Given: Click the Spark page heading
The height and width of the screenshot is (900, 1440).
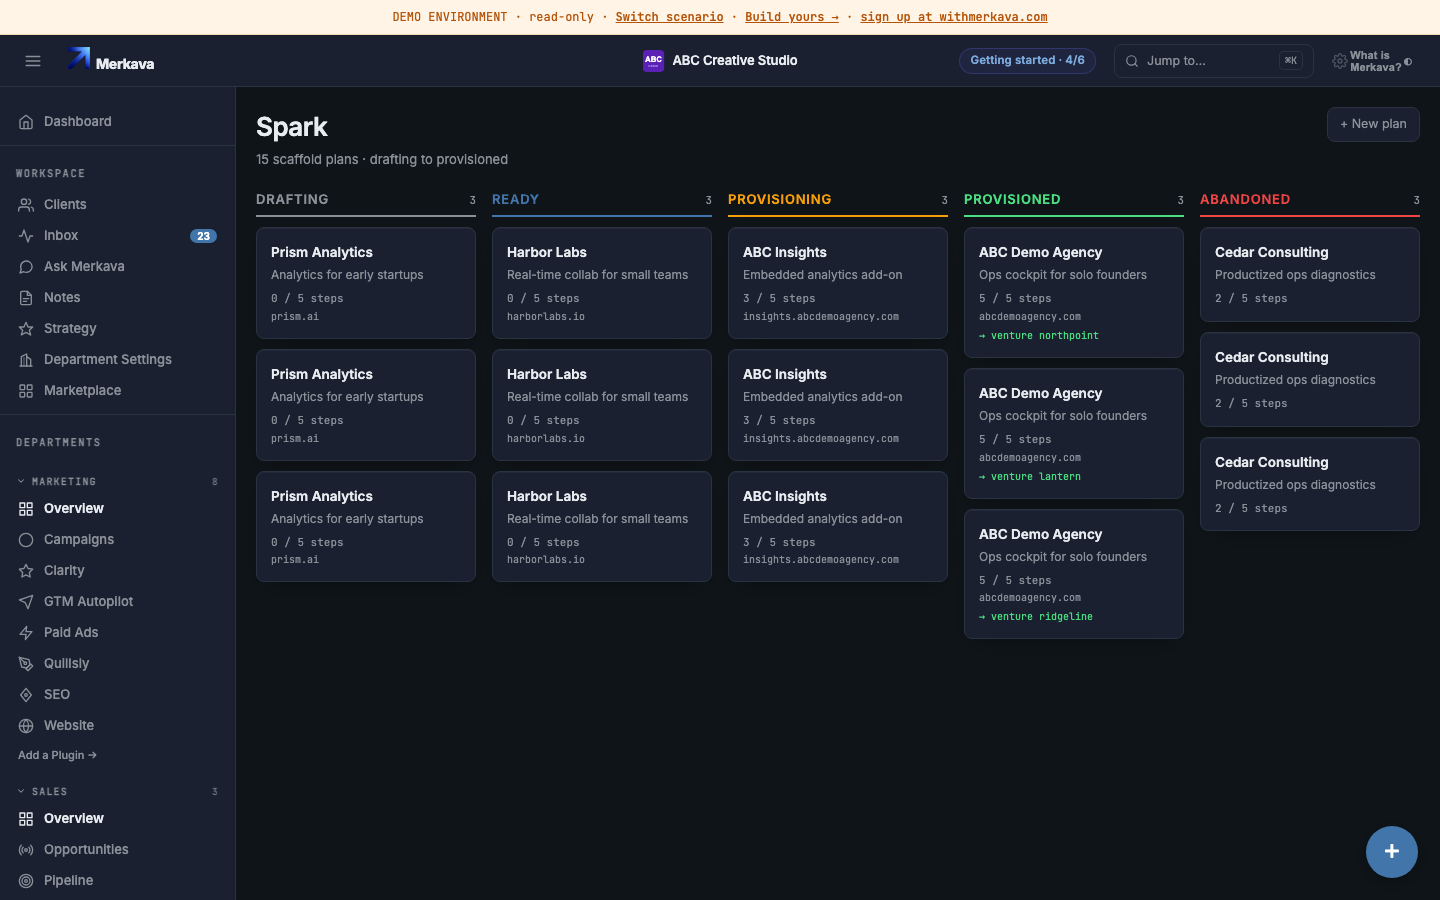Looking at the screenshot, I should [292, 127].
